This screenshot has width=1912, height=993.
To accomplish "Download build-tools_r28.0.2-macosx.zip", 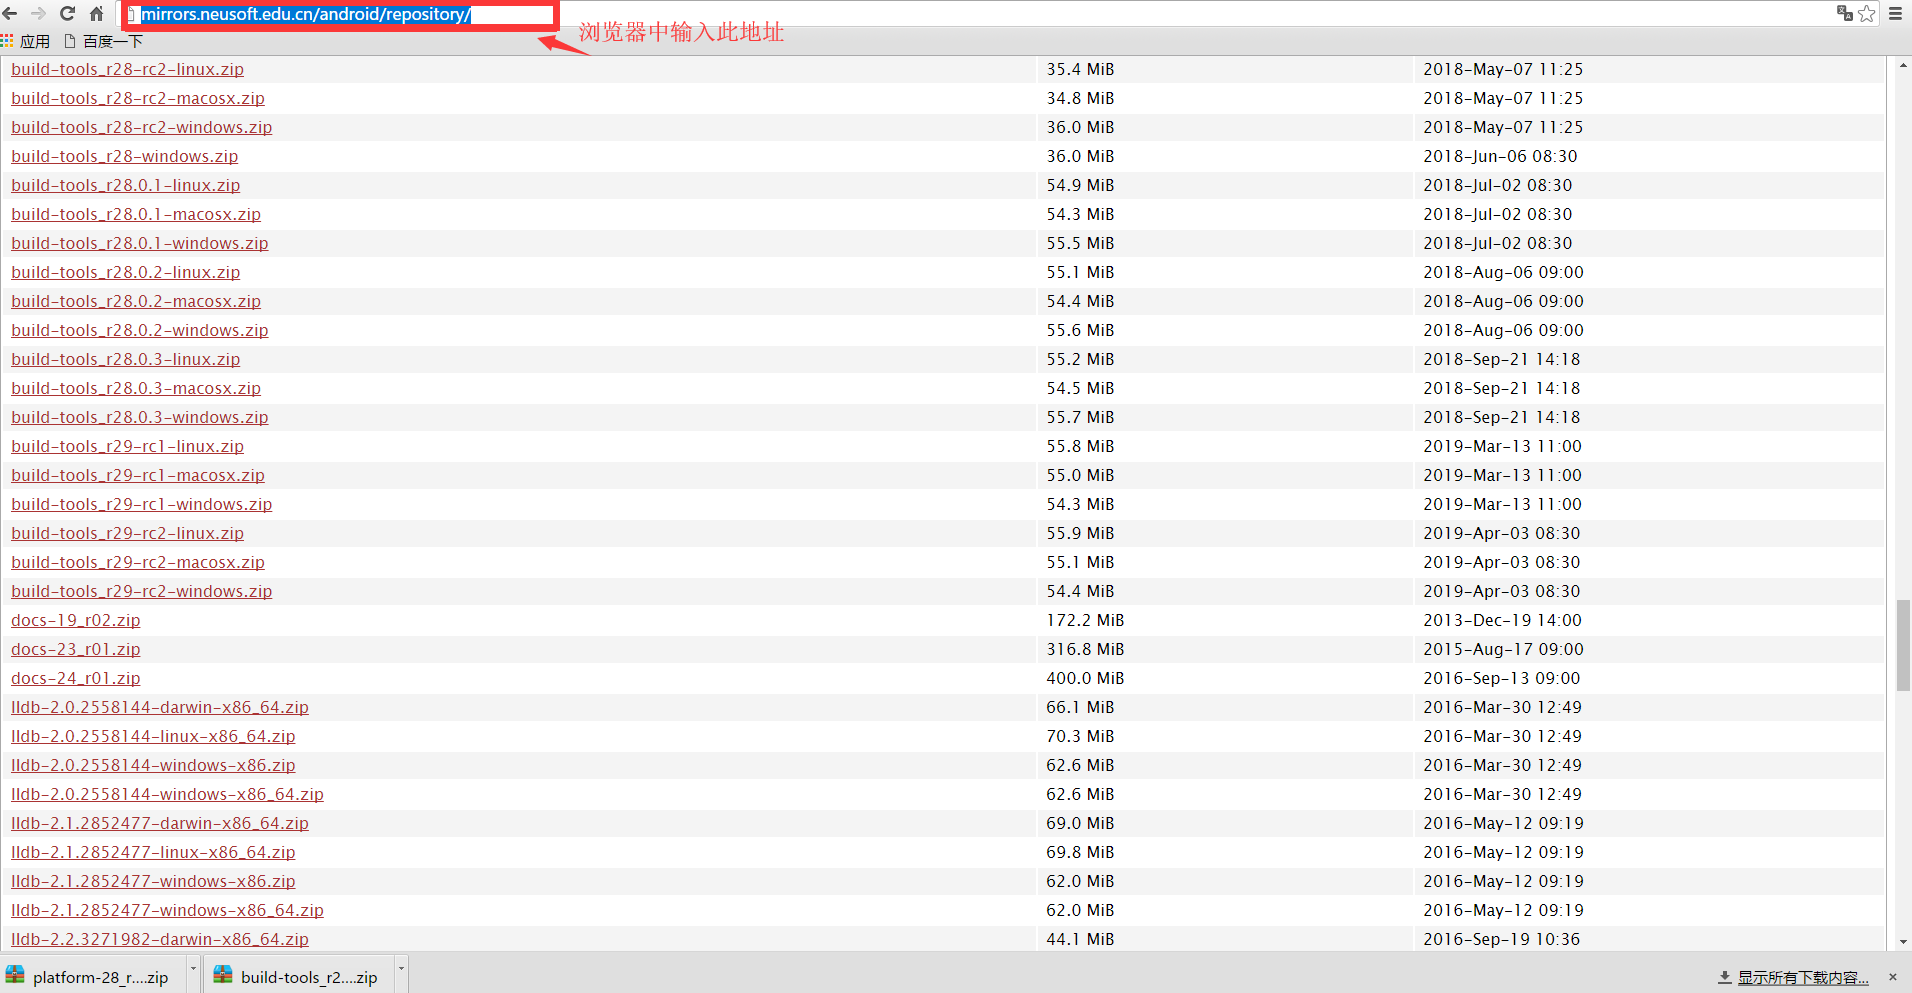I will [x=136, y=301].
